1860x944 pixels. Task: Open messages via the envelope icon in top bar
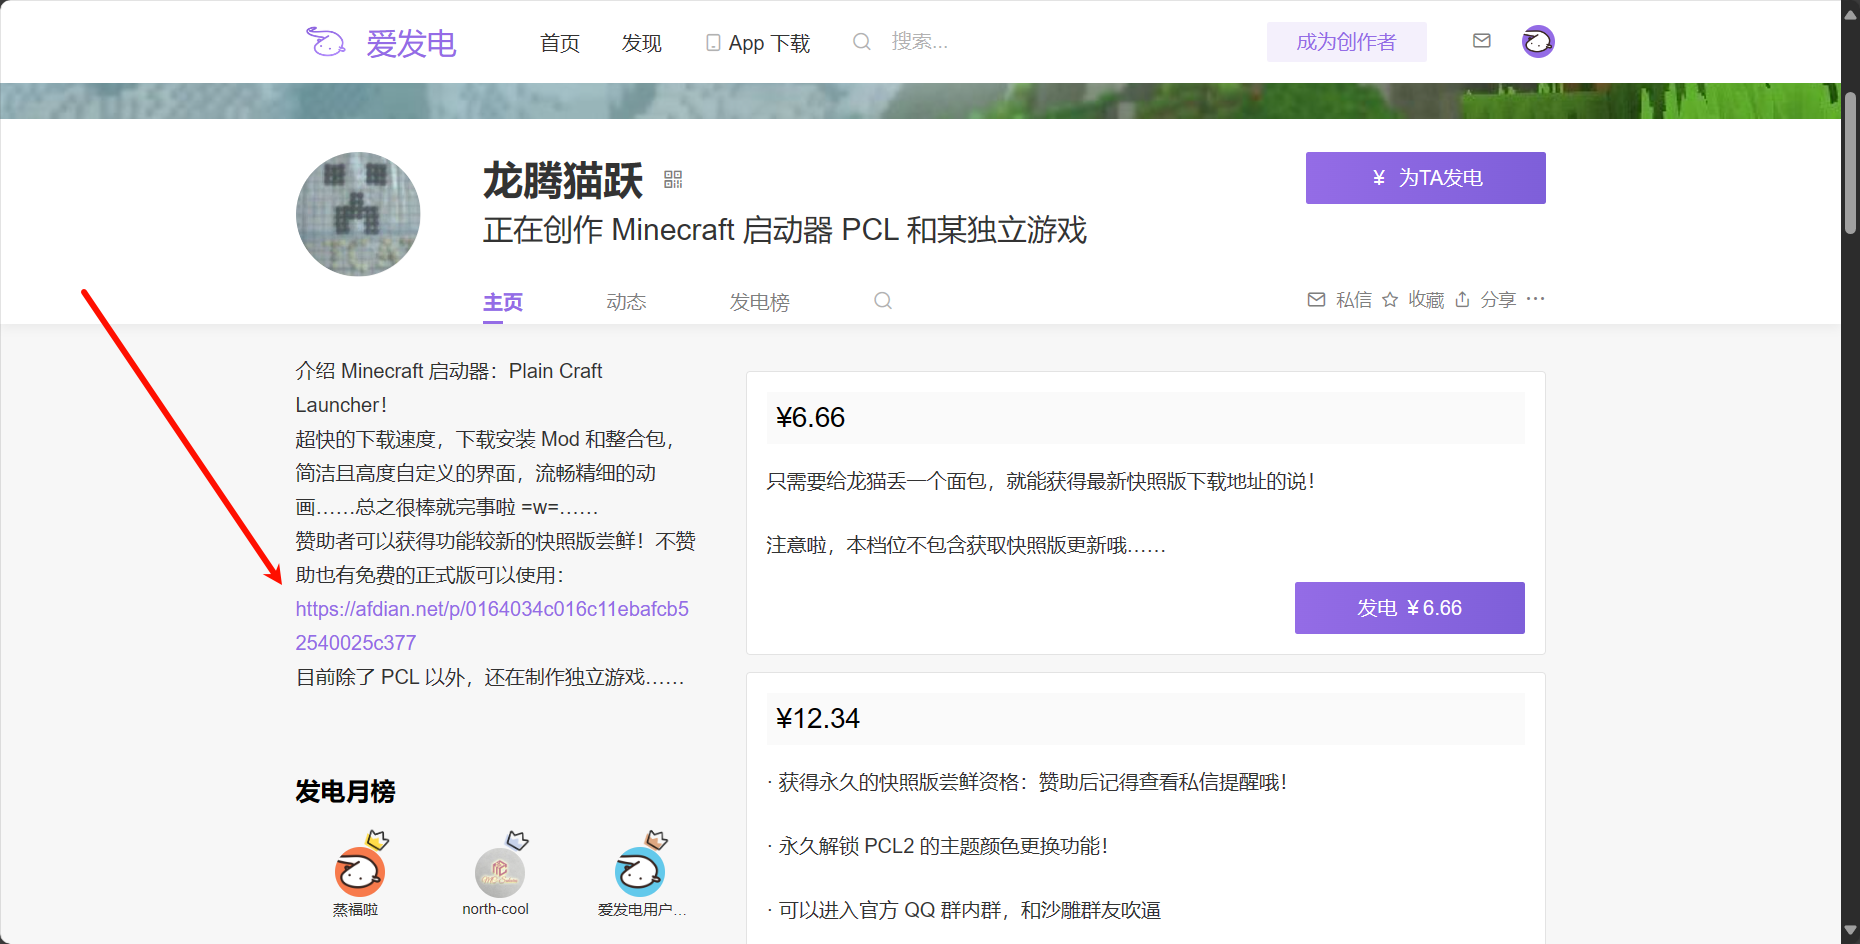pyautogui.click(x=1481, y=40)
